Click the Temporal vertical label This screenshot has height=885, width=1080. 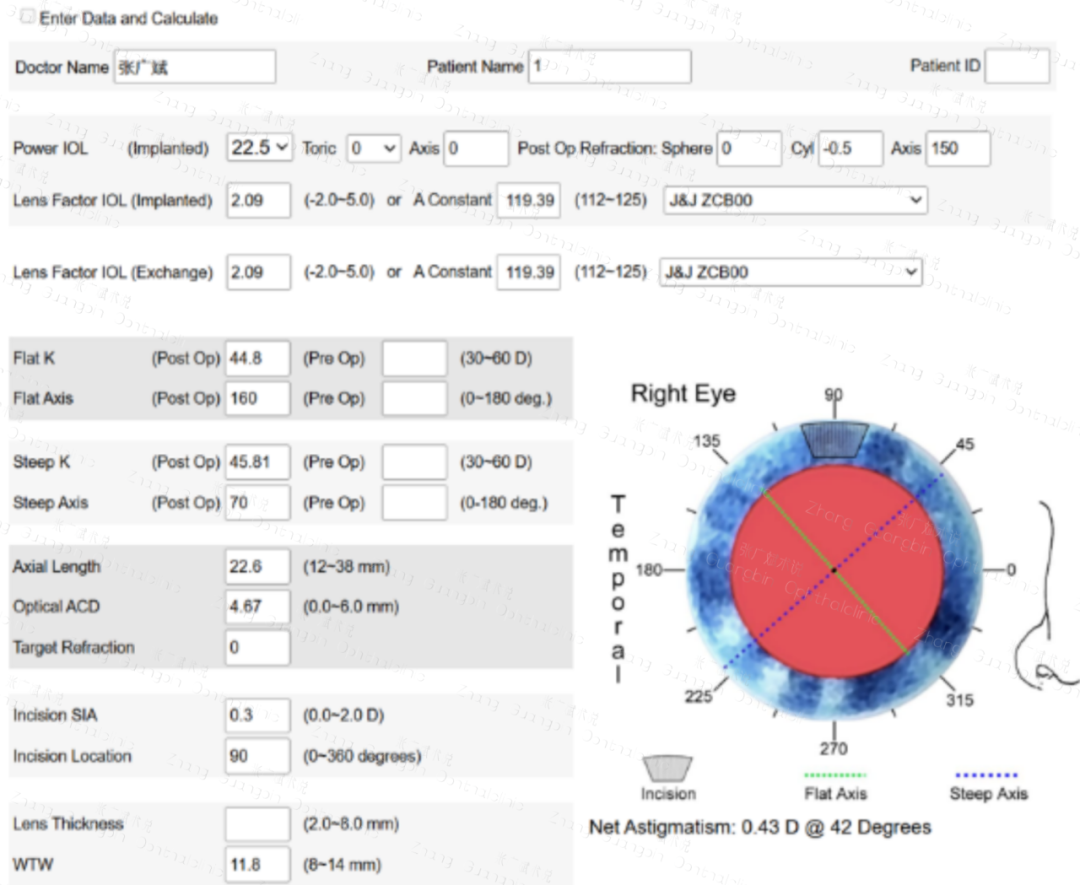[x=618, y=589]
